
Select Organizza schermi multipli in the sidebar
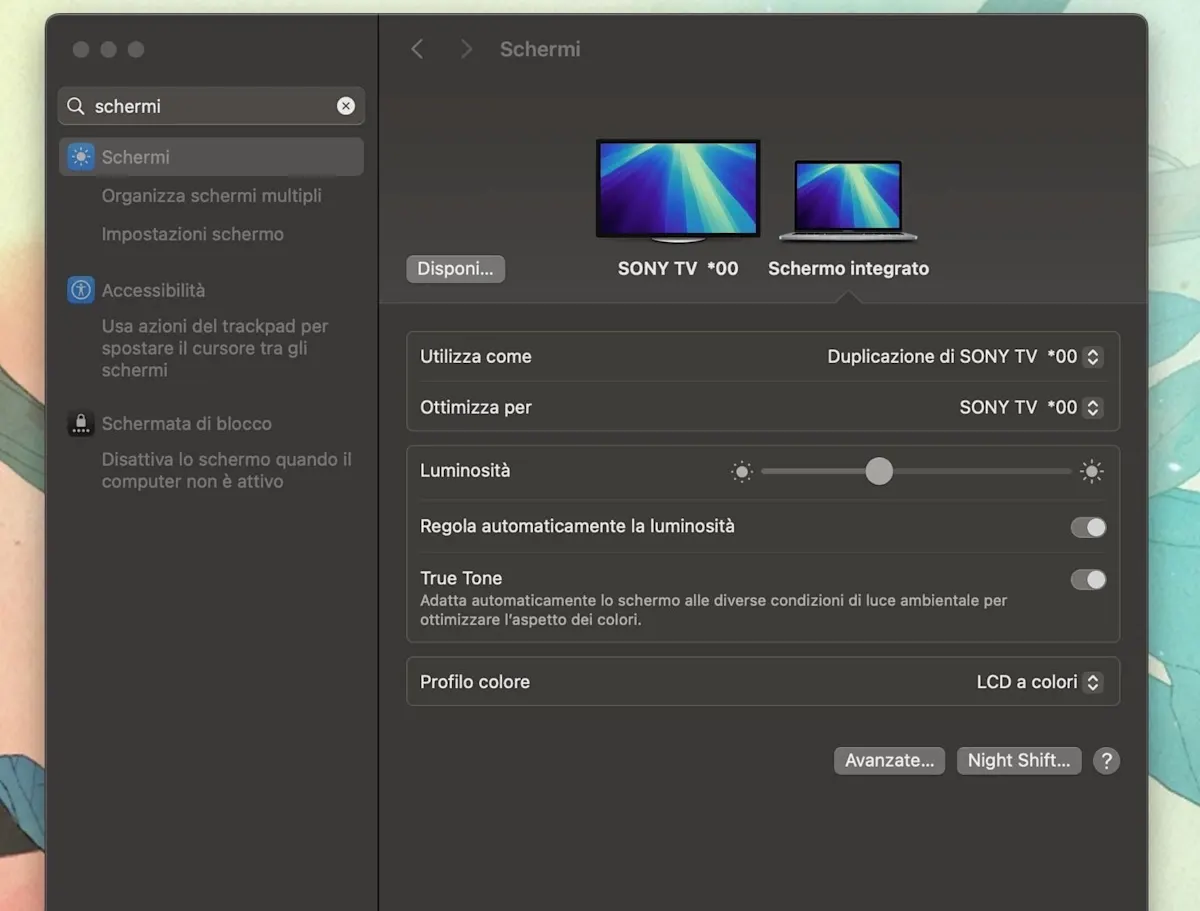tap(211, 196)
